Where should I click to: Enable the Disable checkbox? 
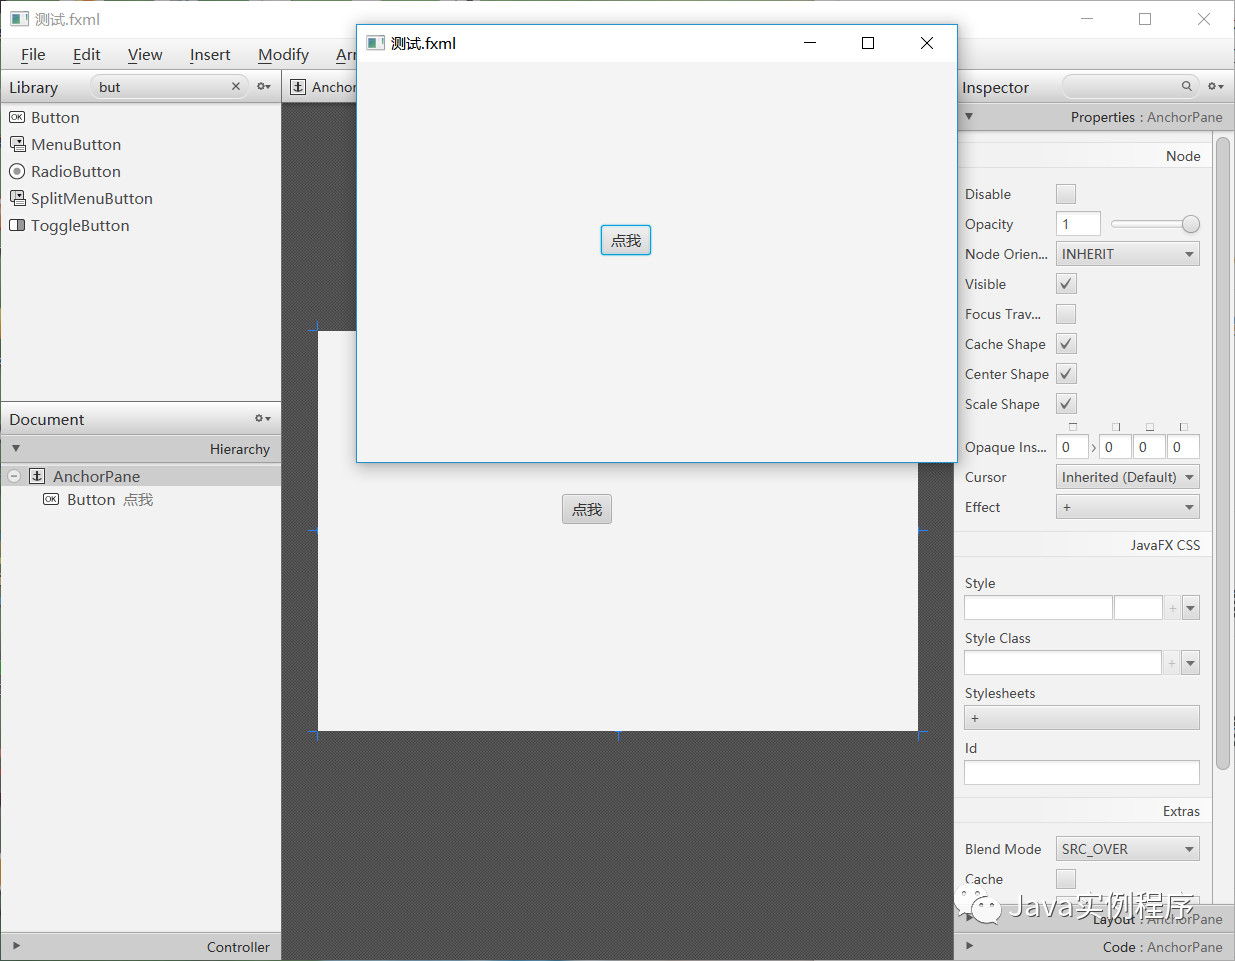pyautogui.click(x=1066, y=193)
